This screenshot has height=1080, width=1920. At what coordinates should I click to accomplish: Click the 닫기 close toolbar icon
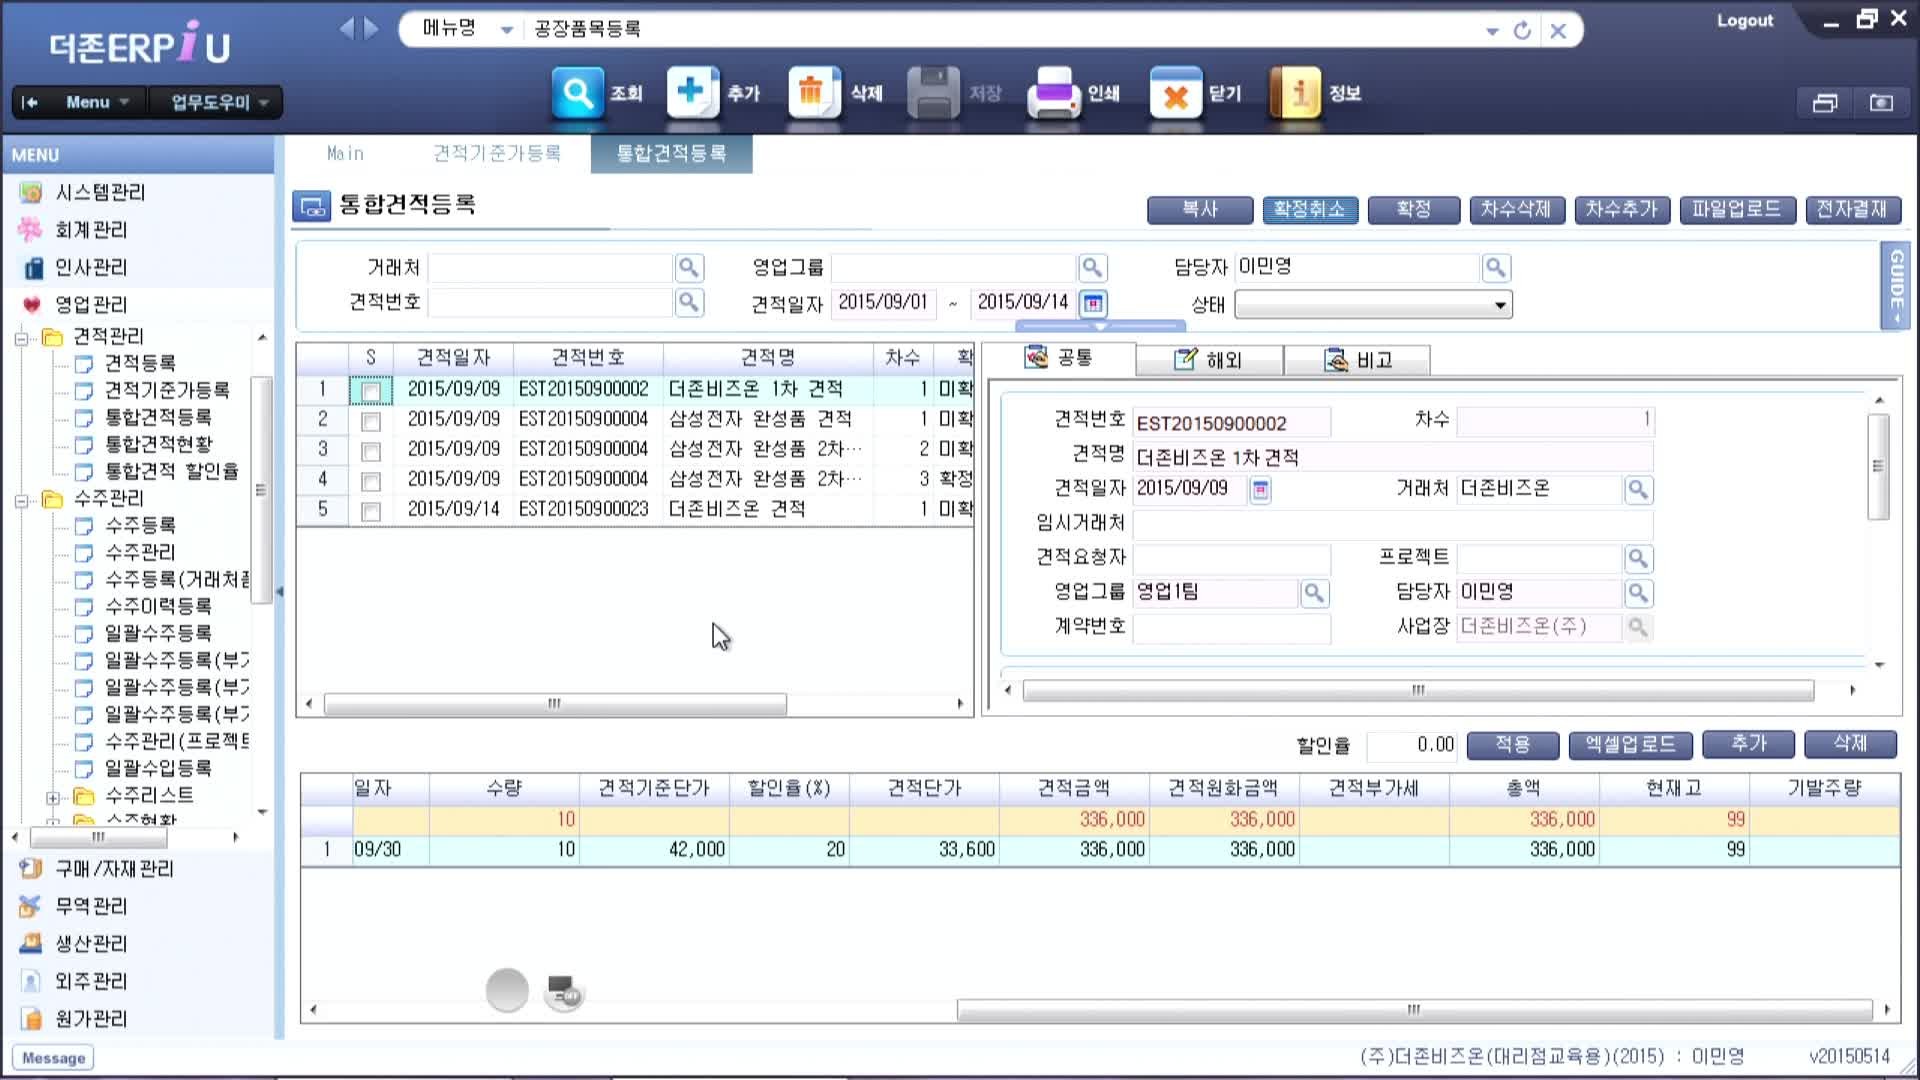click(x=1175, y=94)
